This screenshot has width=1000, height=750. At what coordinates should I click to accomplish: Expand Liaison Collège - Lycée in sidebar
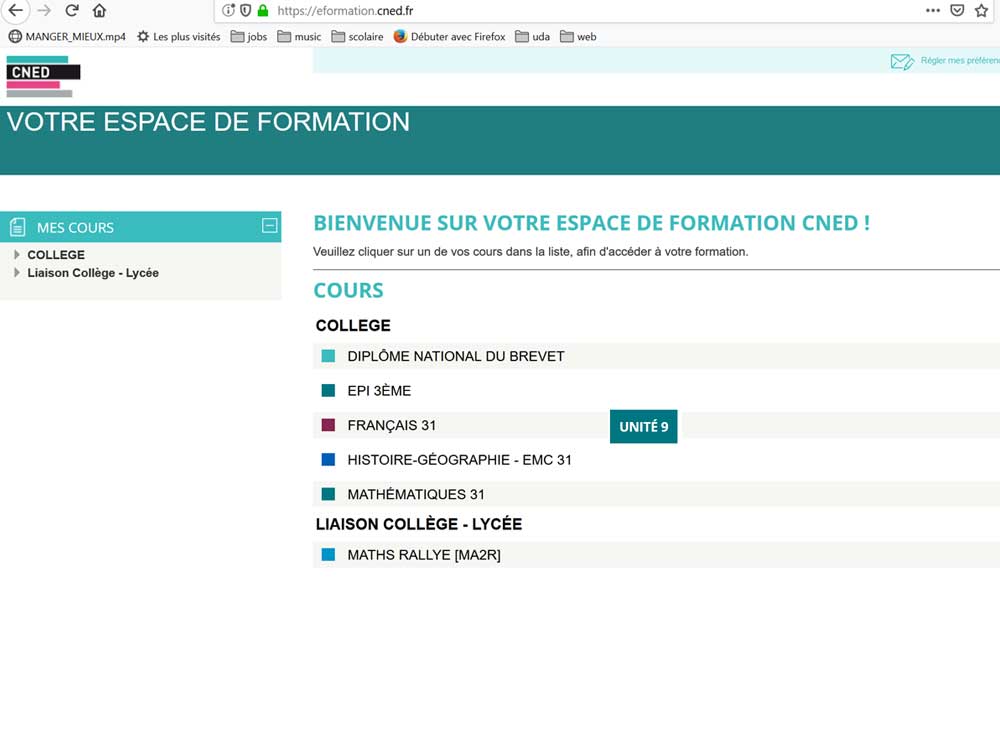pos(17,273)
